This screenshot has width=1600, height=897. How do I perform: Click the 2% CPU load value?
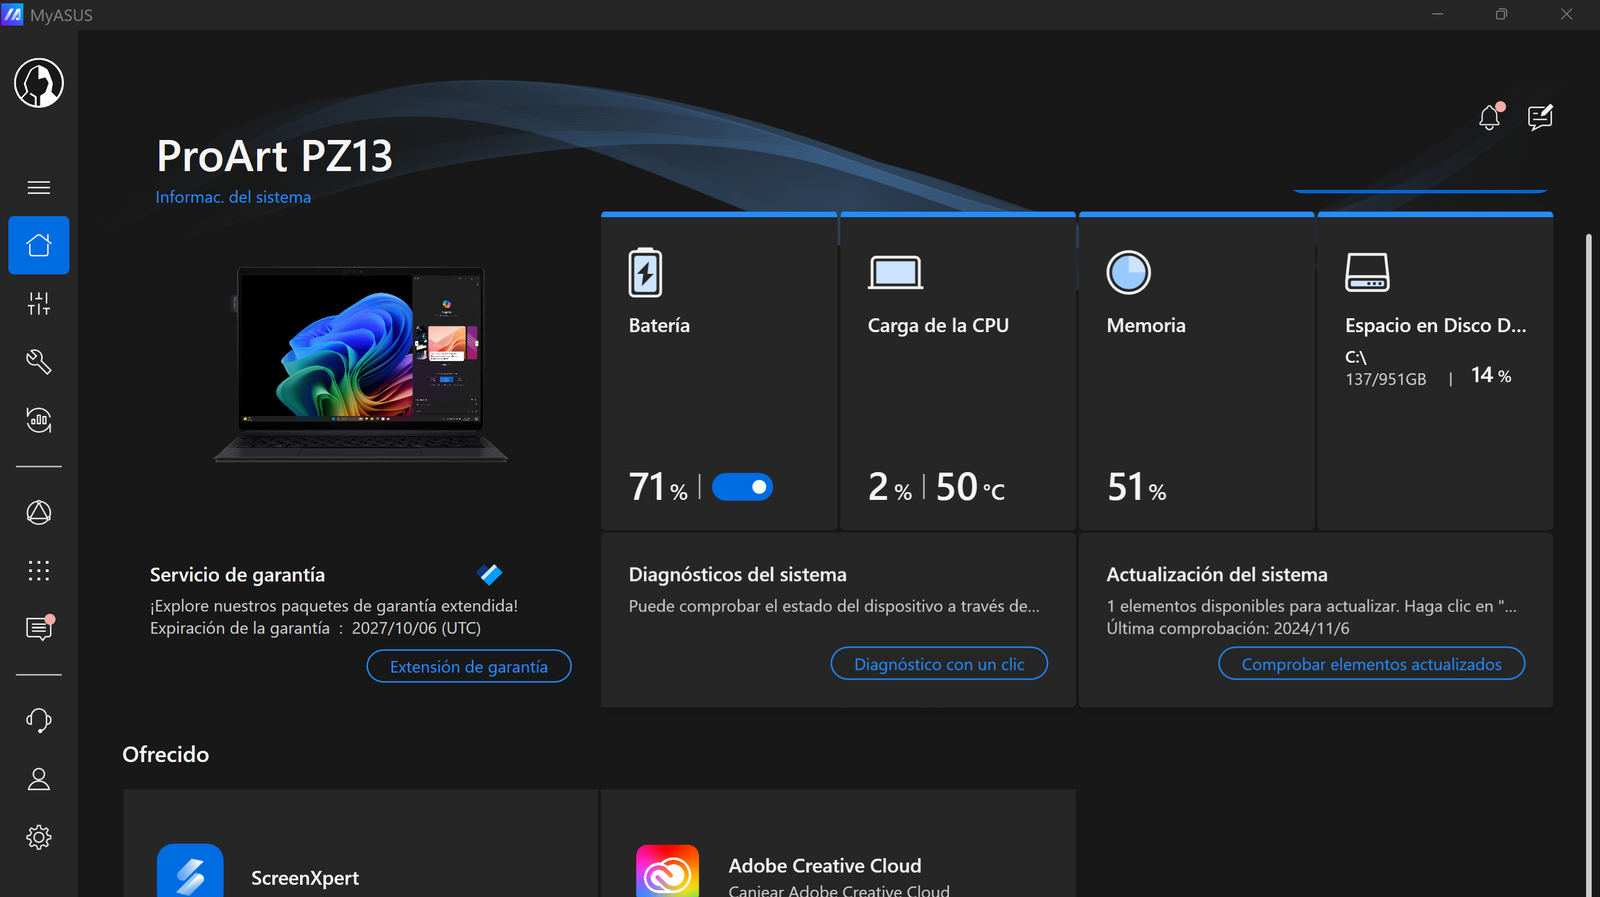click(x=890, y=487)
